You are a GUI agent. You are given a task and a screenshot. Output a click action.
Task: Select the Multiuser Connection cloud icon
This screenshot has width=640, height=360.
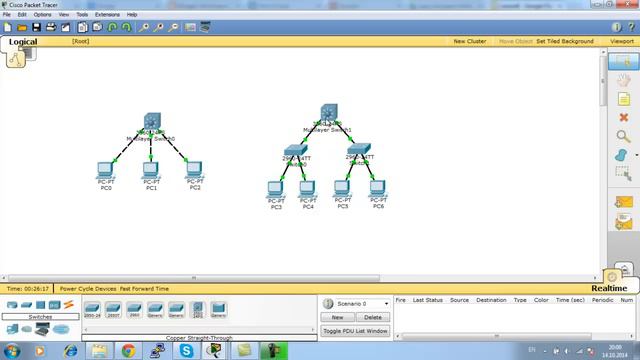pyautogui.click(x=61, y=329)
